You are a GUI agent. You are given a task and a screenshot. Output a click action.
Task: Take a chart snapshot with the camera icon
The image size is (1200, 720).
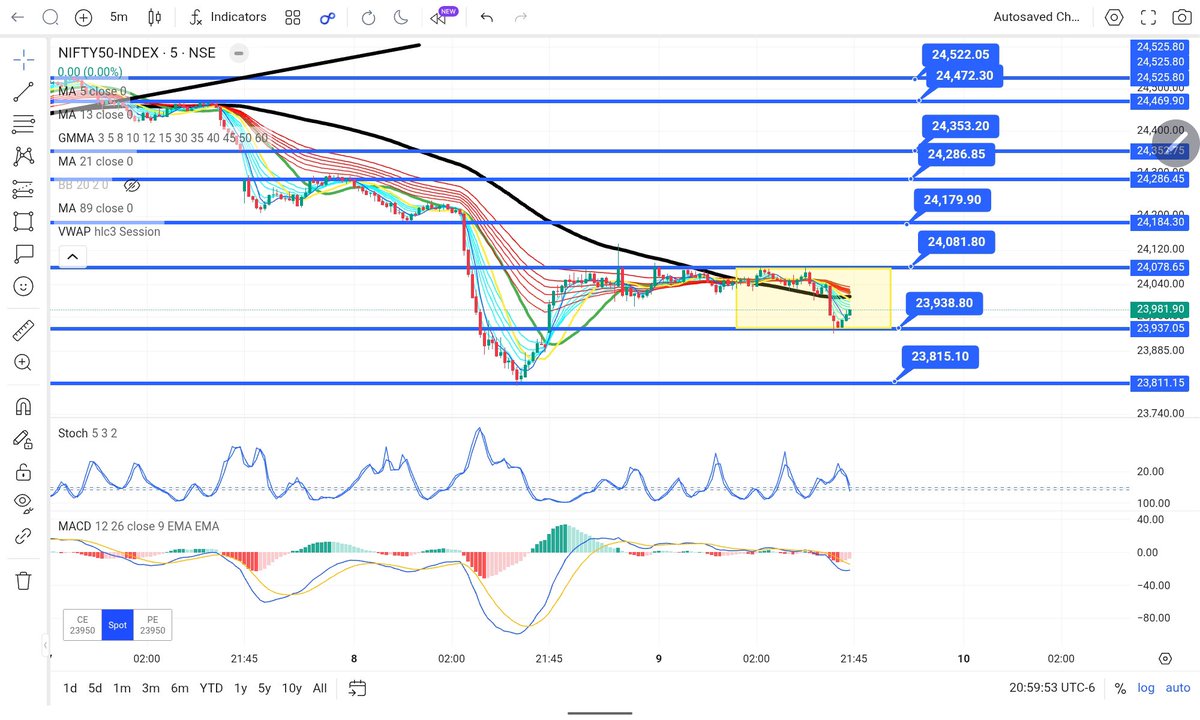1184,17
